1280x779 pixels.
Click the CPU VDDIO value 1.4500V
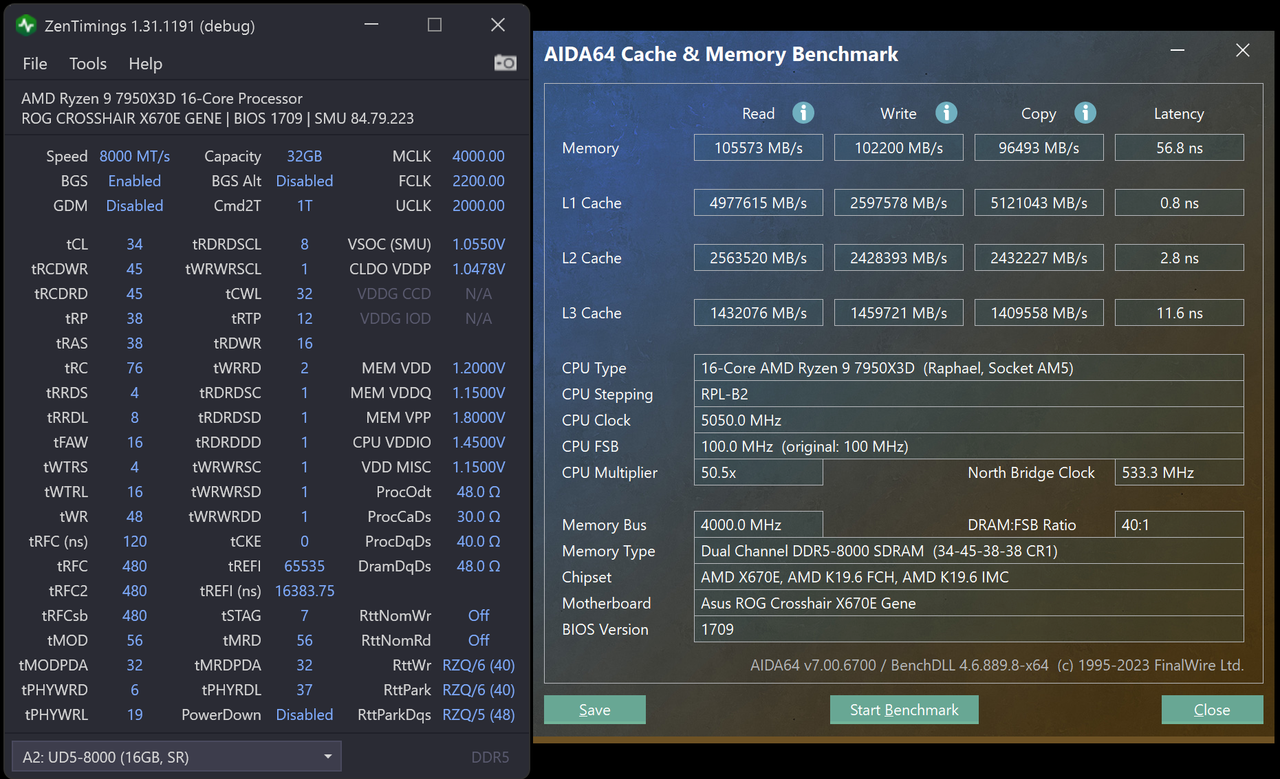click(x=478, y=442)
